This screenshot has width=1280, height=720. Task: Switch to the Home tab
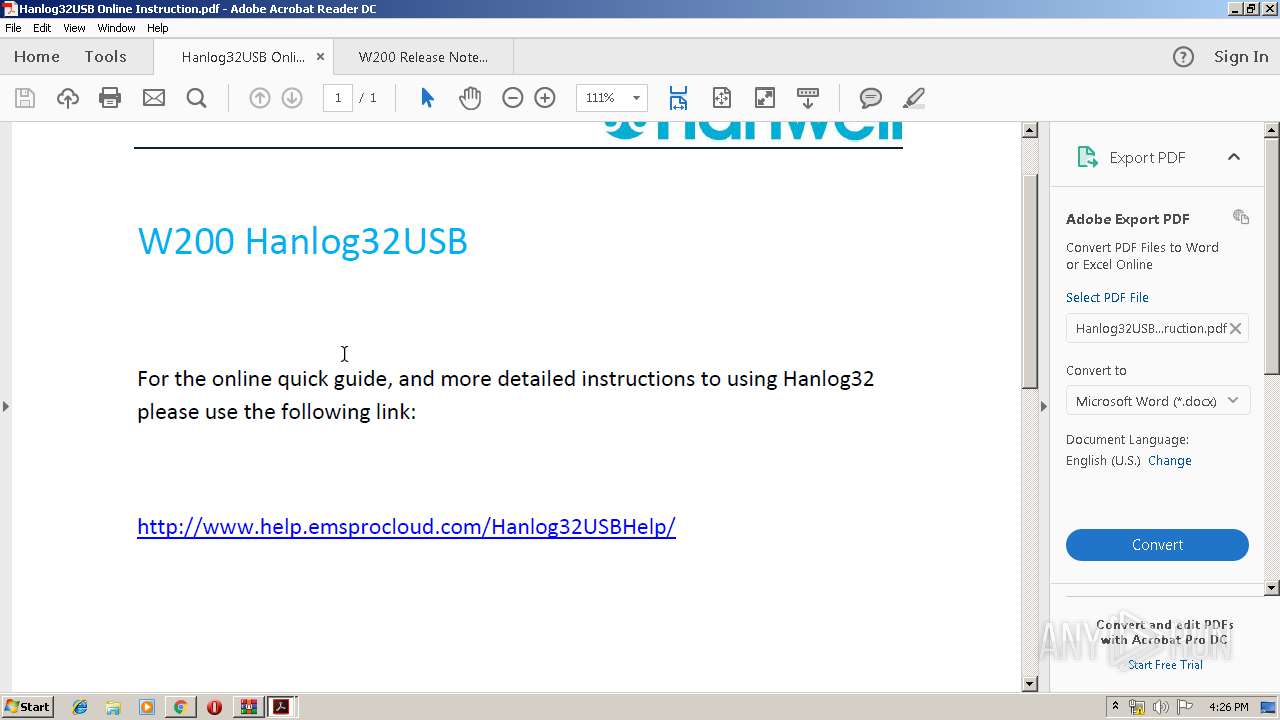coord(37,57)
